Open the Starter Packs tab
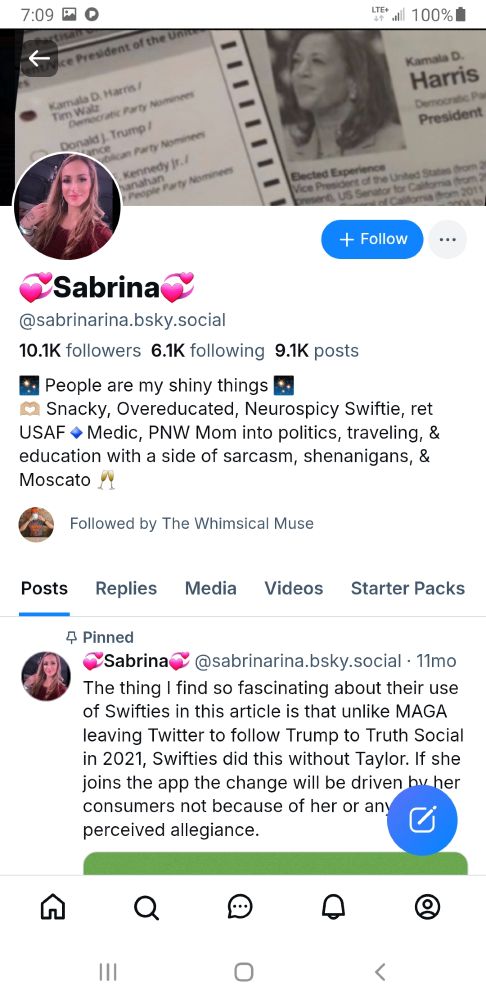 tap(408, 588)
